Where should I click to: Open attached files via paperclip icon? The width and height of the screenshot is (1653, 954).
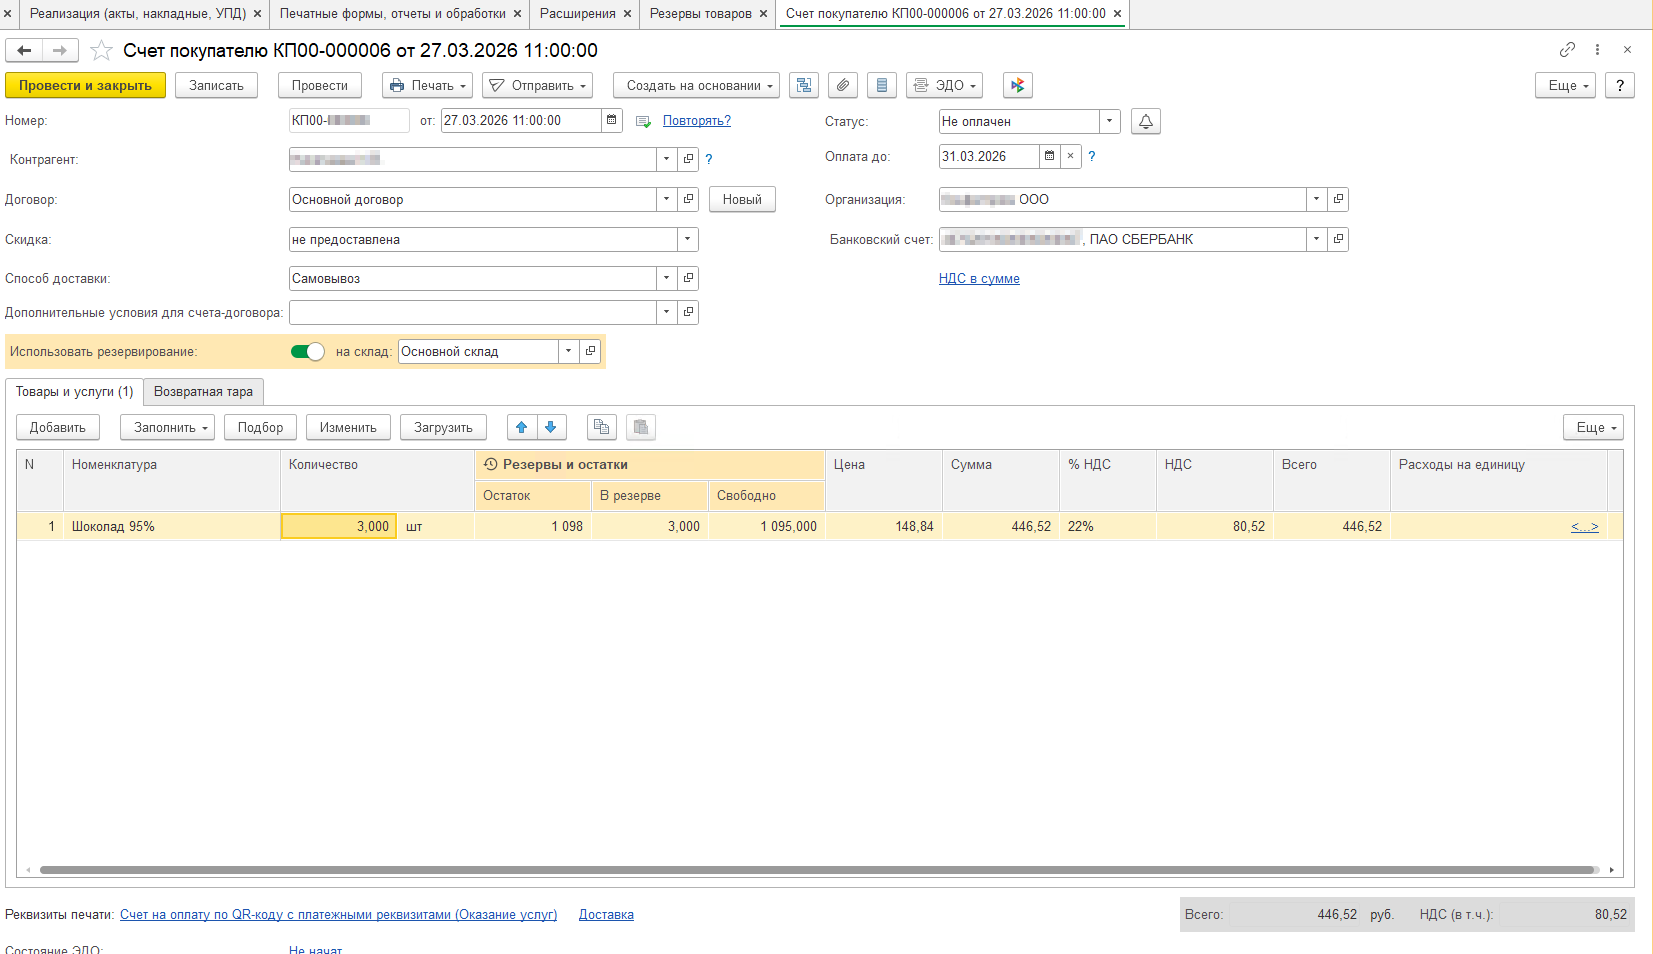(843, 86)
